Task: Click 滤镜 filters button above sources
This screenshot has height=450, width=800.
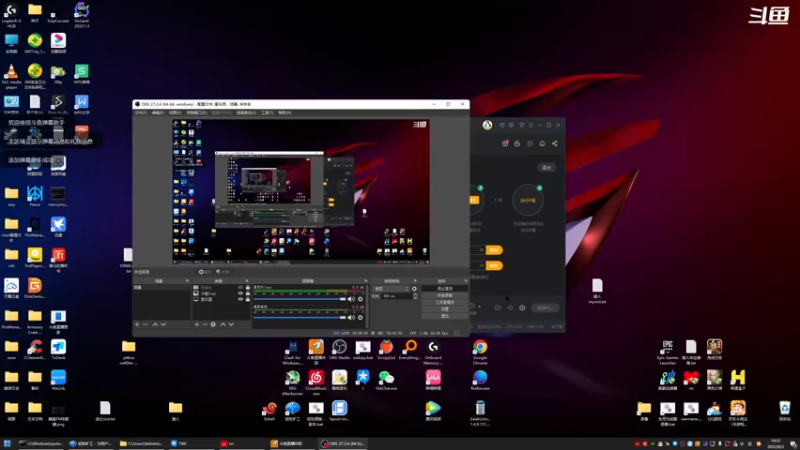Action: [x=222, y=272]
